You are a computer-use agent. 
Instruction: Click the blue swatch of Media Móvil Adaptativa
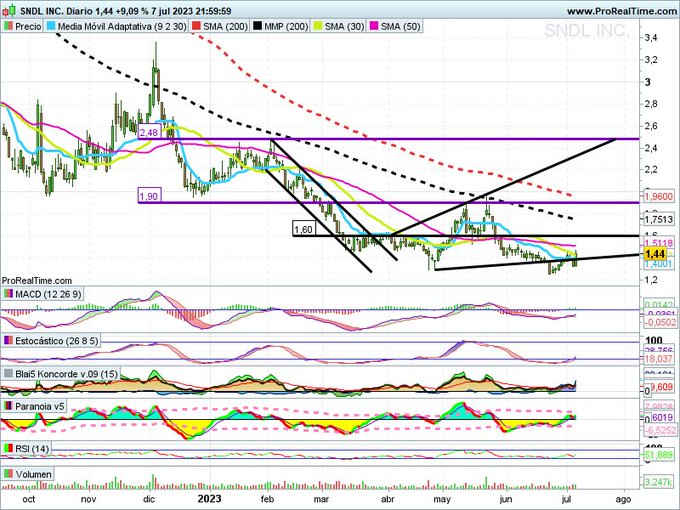51,26
